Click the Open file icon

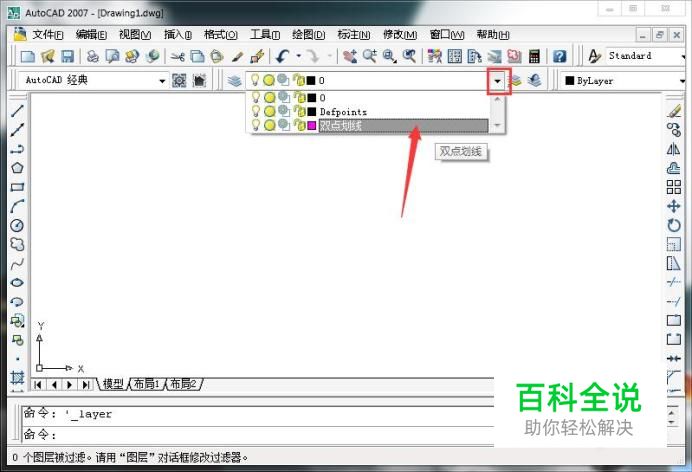48,56
